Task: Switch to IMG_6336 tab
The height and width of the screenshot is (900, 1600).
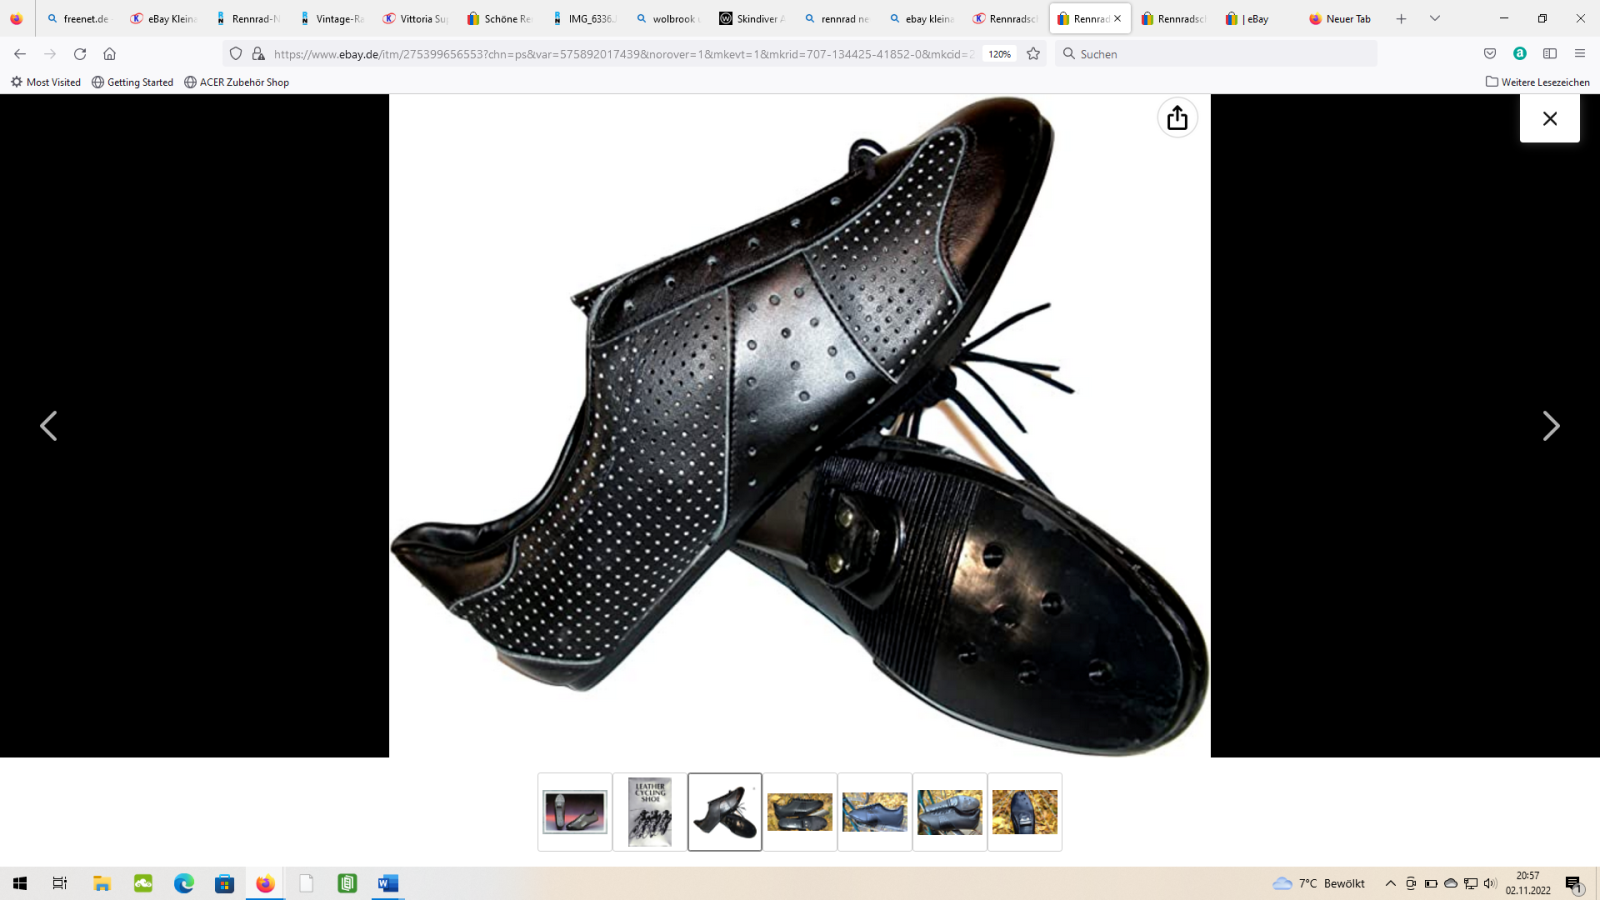Action: 584,19
